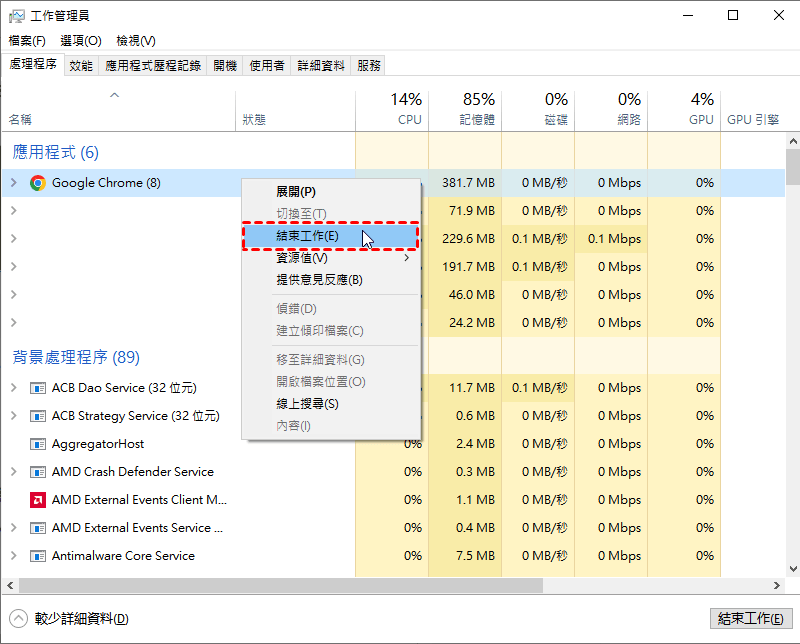800x644 pixels.
Task: Switch to the 效能 tab
Action: [x=81, y=65]
